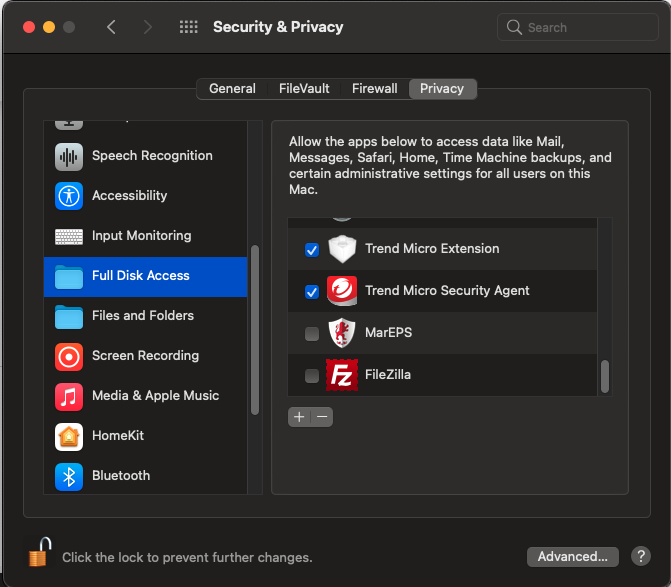Click the Accessibility figure icon
671x587 pixels.
click(x=68, y=196)
